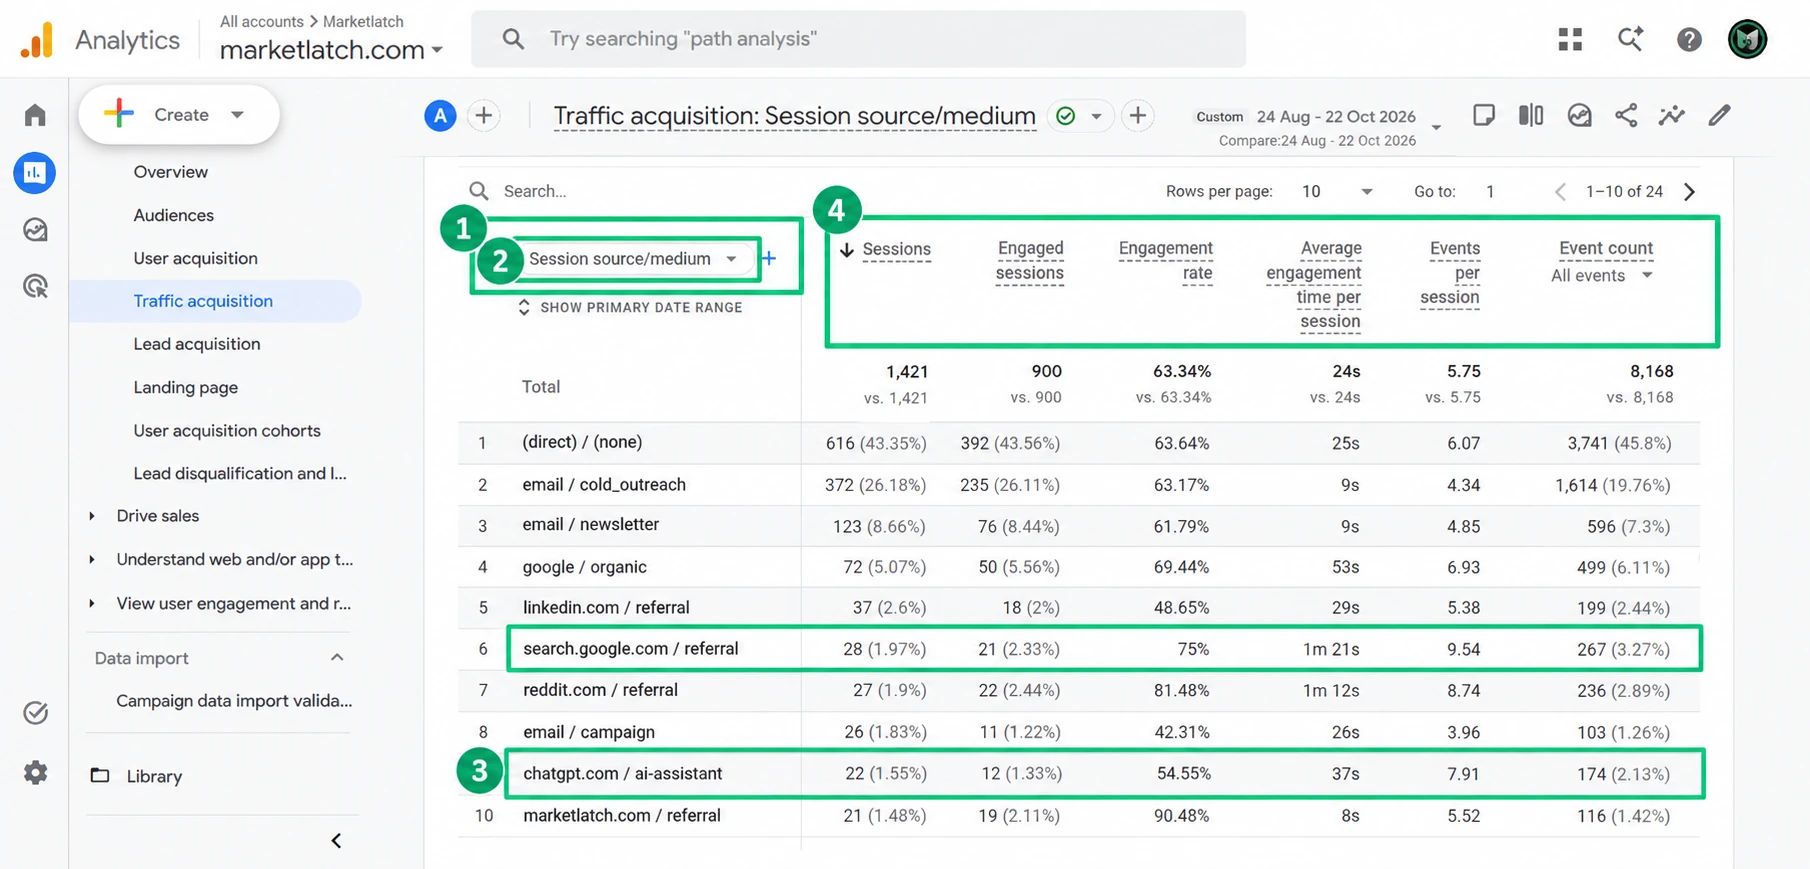Viewport: 1810px width, 869px height.
Task: Open the Session source/medium dimension dropdown
Action: tap(633, 259)
